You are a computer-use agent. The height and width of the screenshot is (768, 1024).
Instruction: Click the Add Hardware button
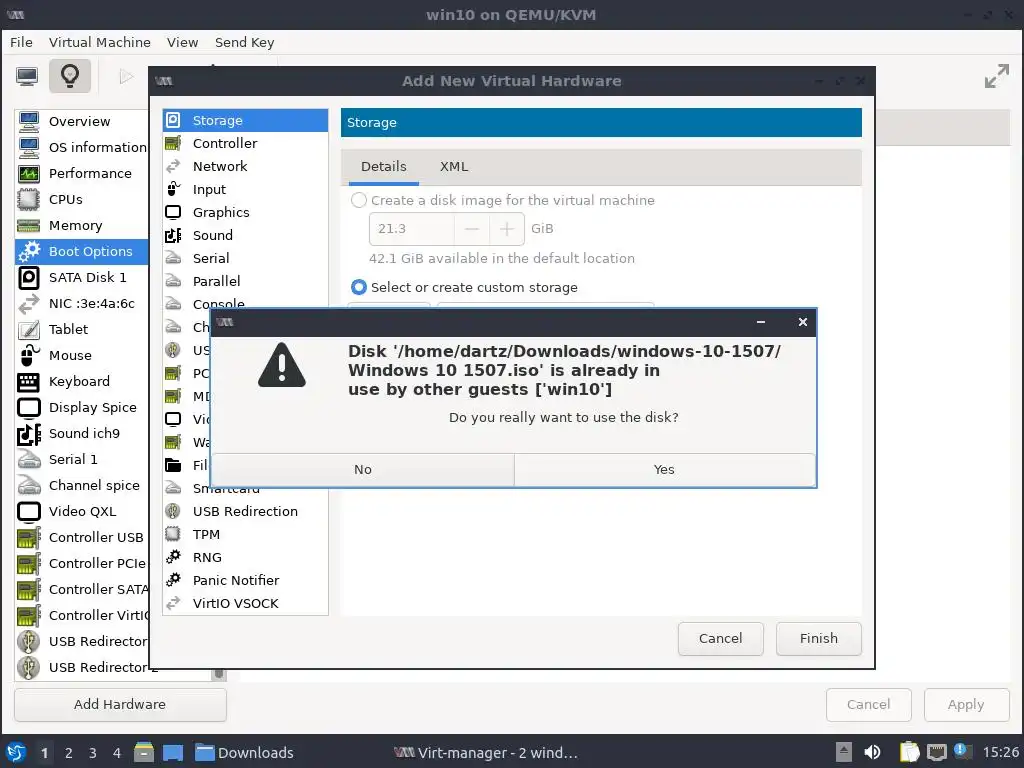click(120, 704)
